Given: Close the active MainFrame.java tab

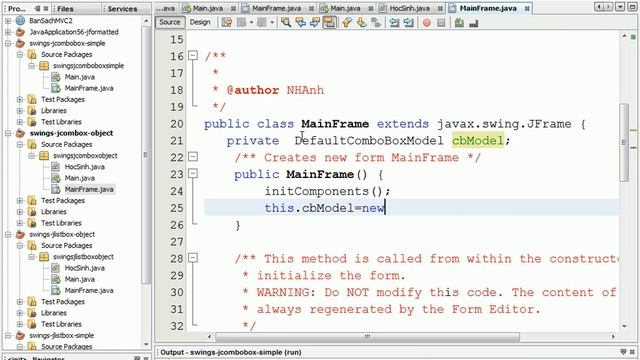Looking at the screenshot, I should tap(527, 9).
